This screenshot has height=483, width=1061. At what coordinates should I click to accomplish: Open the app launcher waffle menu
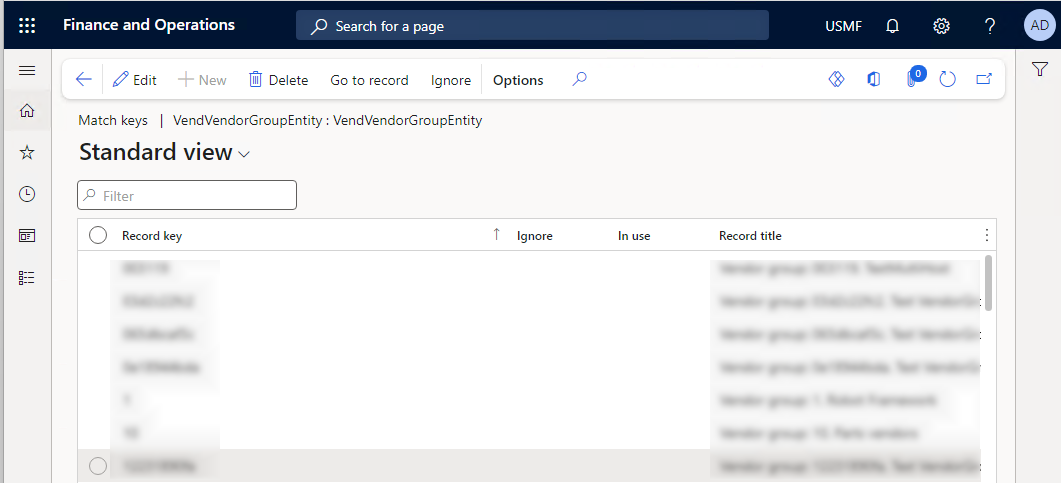26,26
